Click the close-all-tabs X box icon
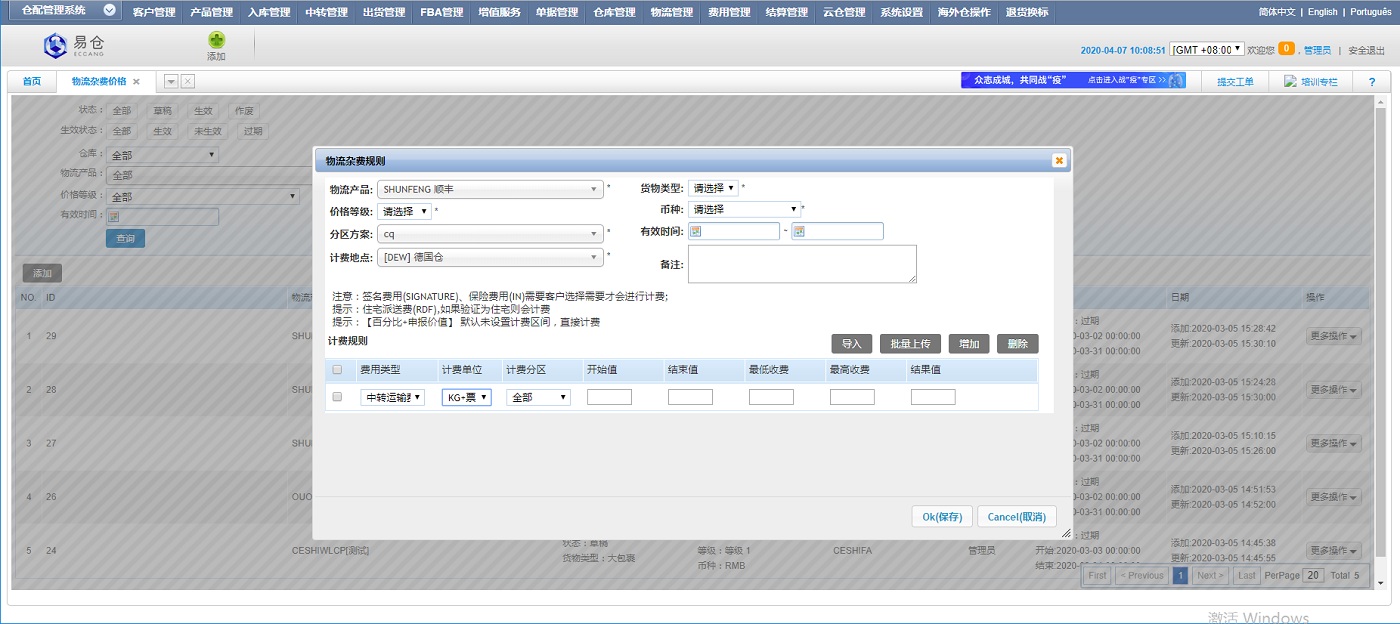This screenshot has height=624, width=1400. [188, 82]
